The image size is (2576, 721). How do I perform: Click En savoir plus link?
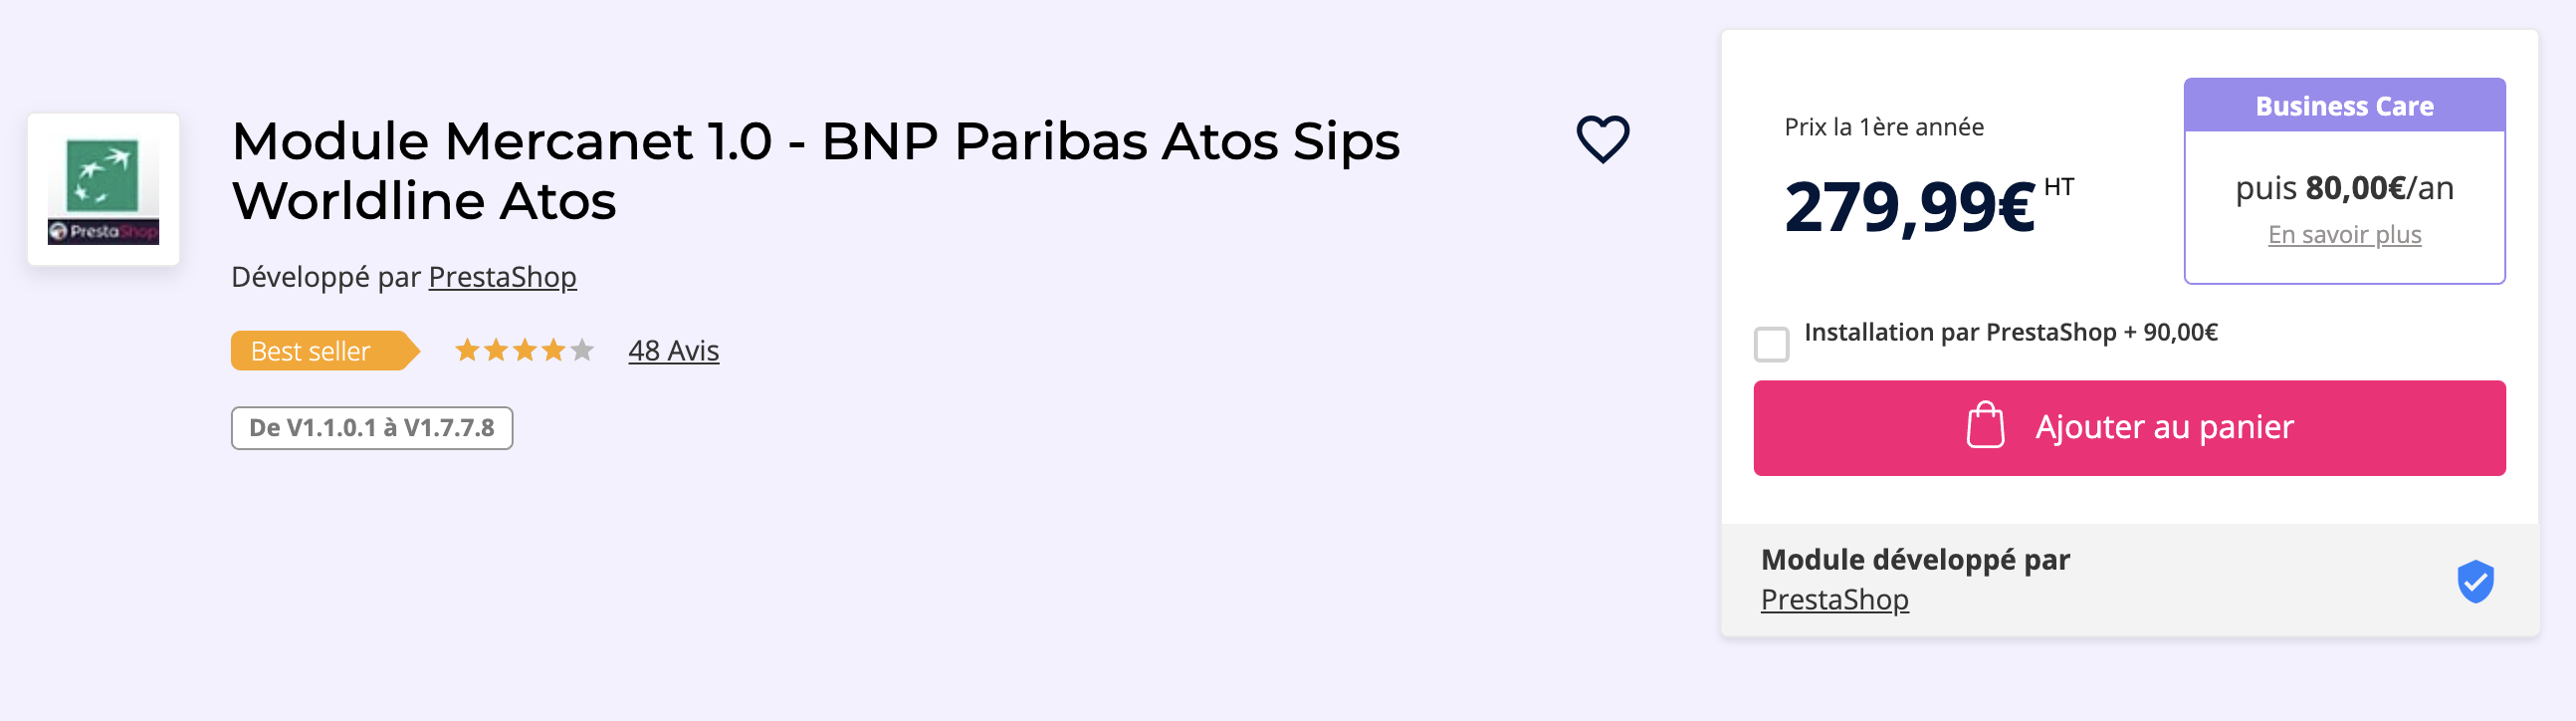pos(2344,235)
